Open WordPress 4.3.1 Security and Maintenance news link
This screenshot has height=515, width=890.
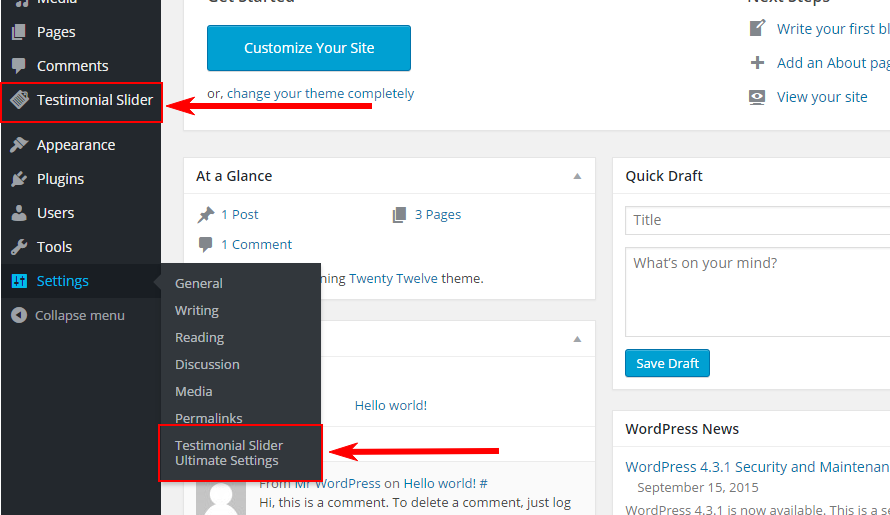[757, 467]
